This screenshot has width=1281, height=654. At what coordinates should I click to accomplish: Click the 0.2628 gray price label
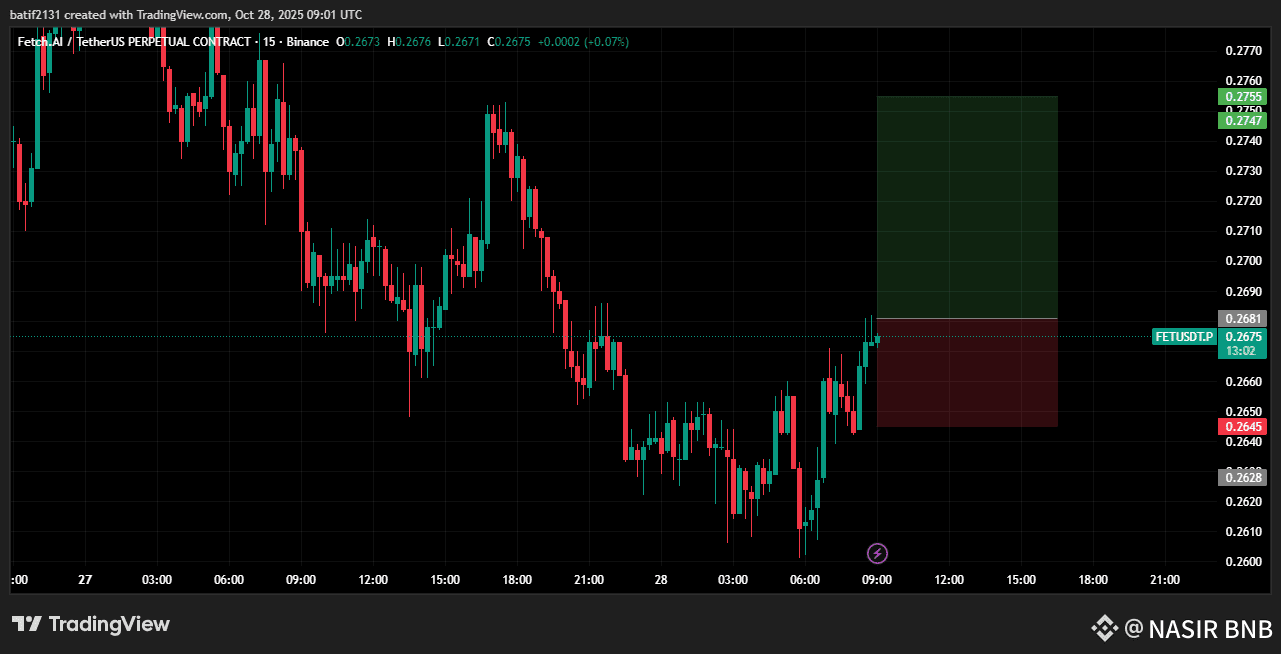[x=1242, y=477]
